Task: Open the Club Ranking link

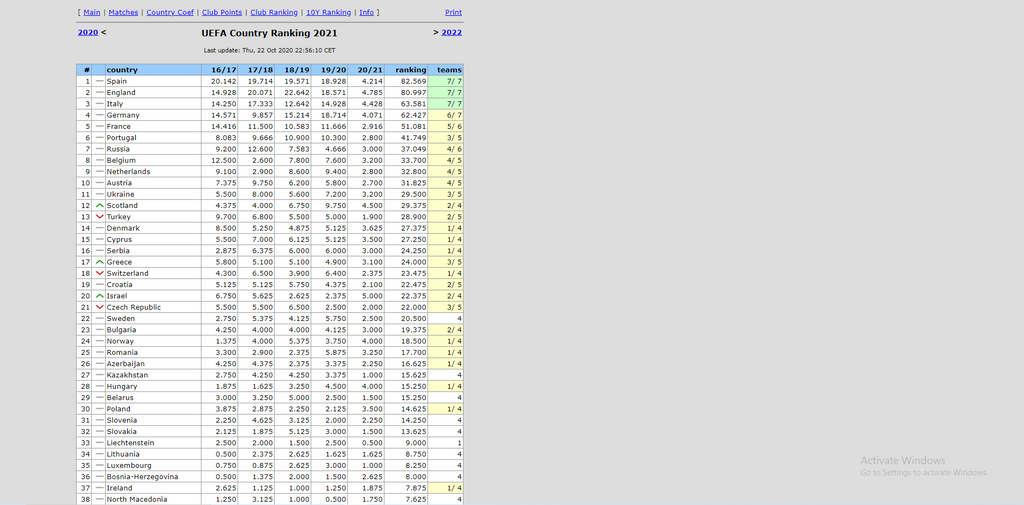Action: click(274, 12)
